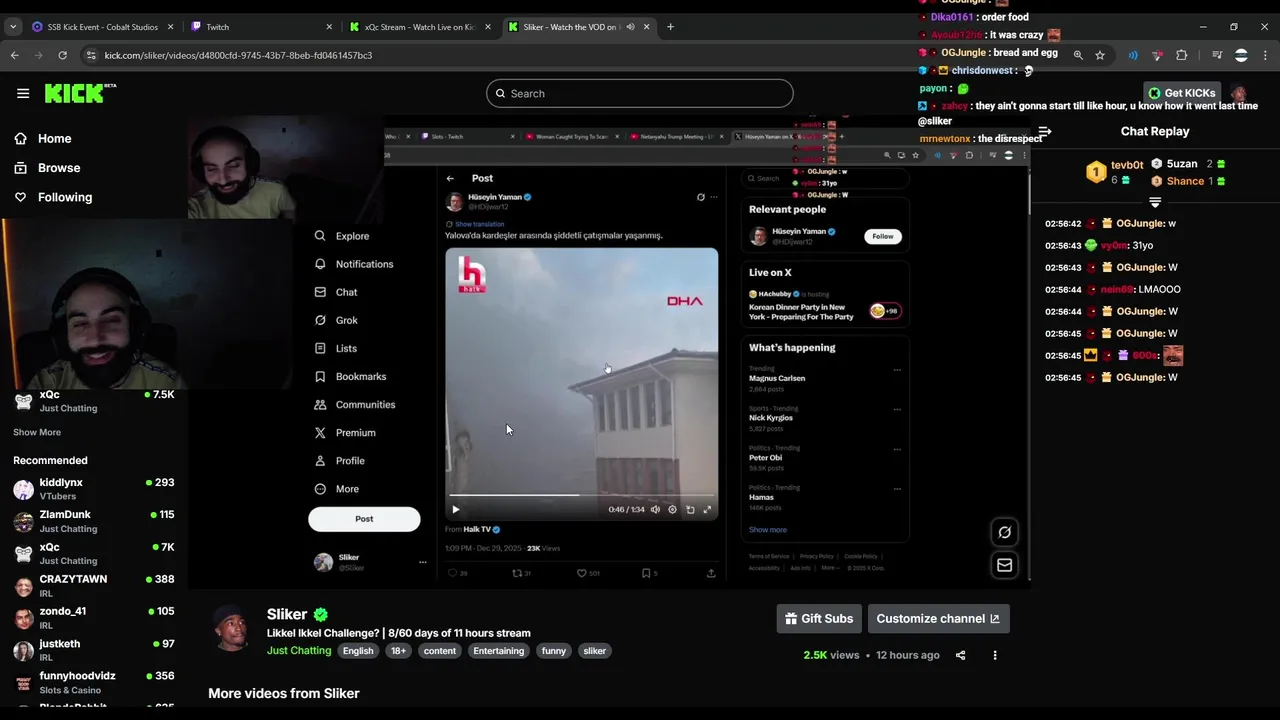Click Get KICKs button
This screenshot has width=1280, height=720.
(1182, 93)
